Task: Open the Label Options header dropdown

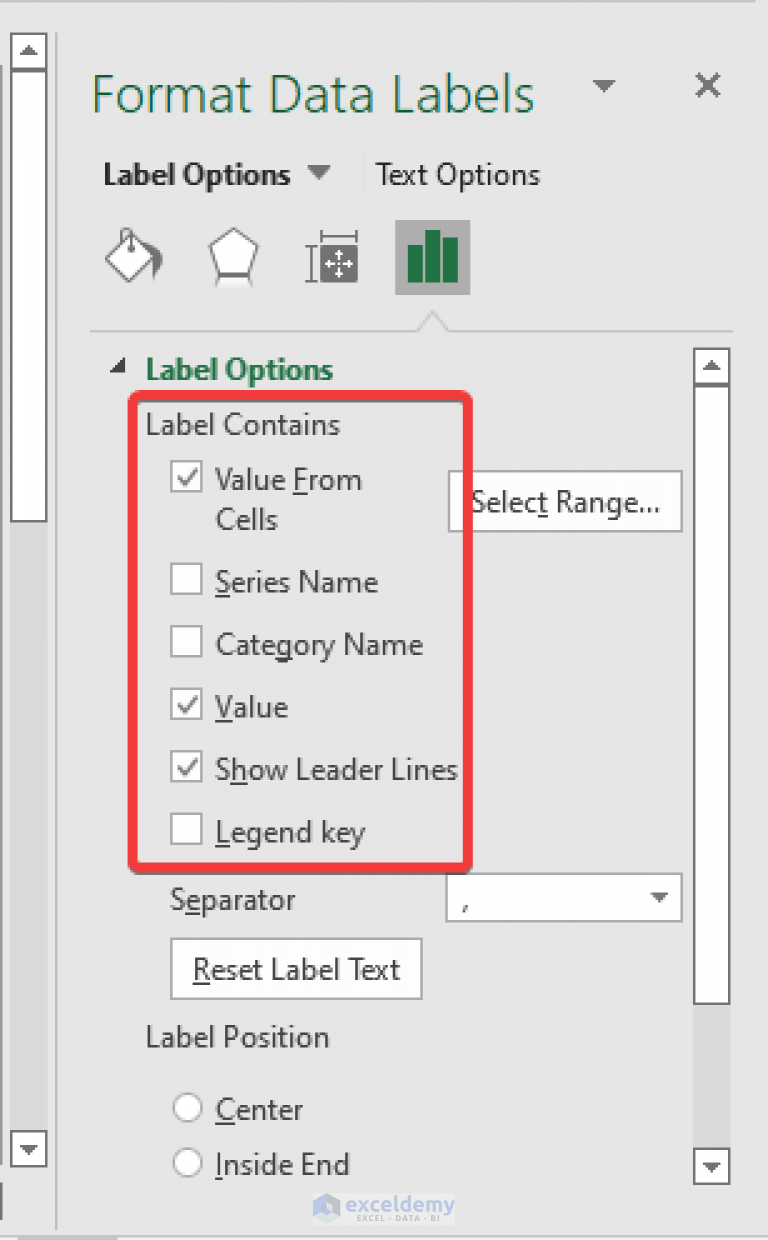Action: (x=319, y=173)
